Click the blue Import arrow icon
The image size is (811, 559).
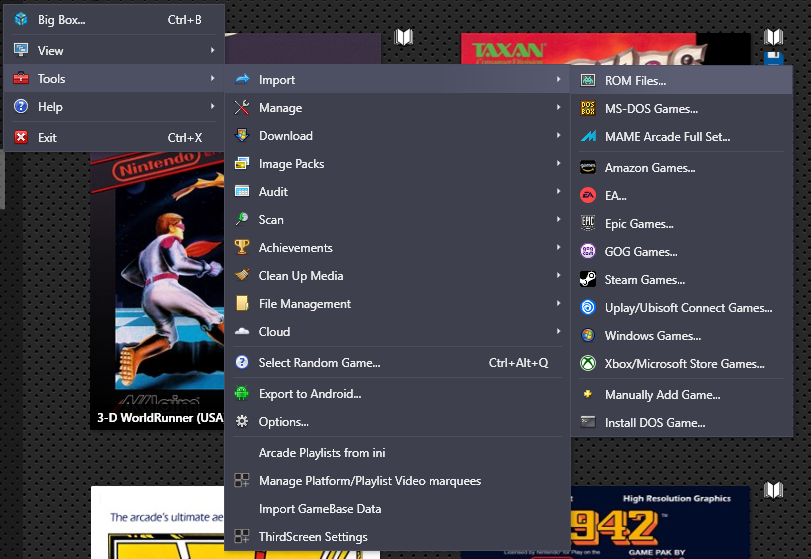242,79
